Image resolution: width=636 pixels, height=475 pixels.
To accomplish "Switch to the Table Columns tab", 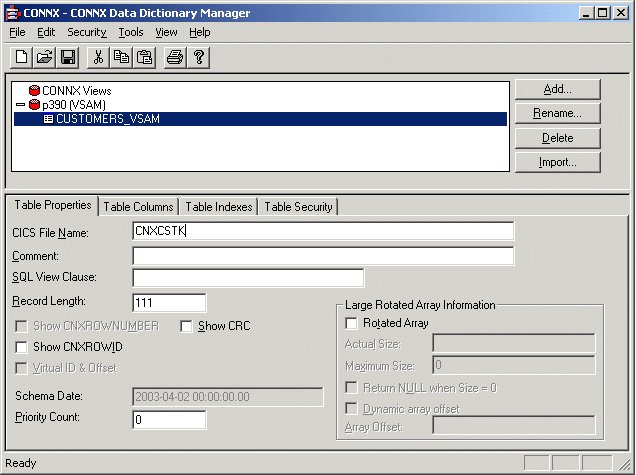I will [138, 207].
